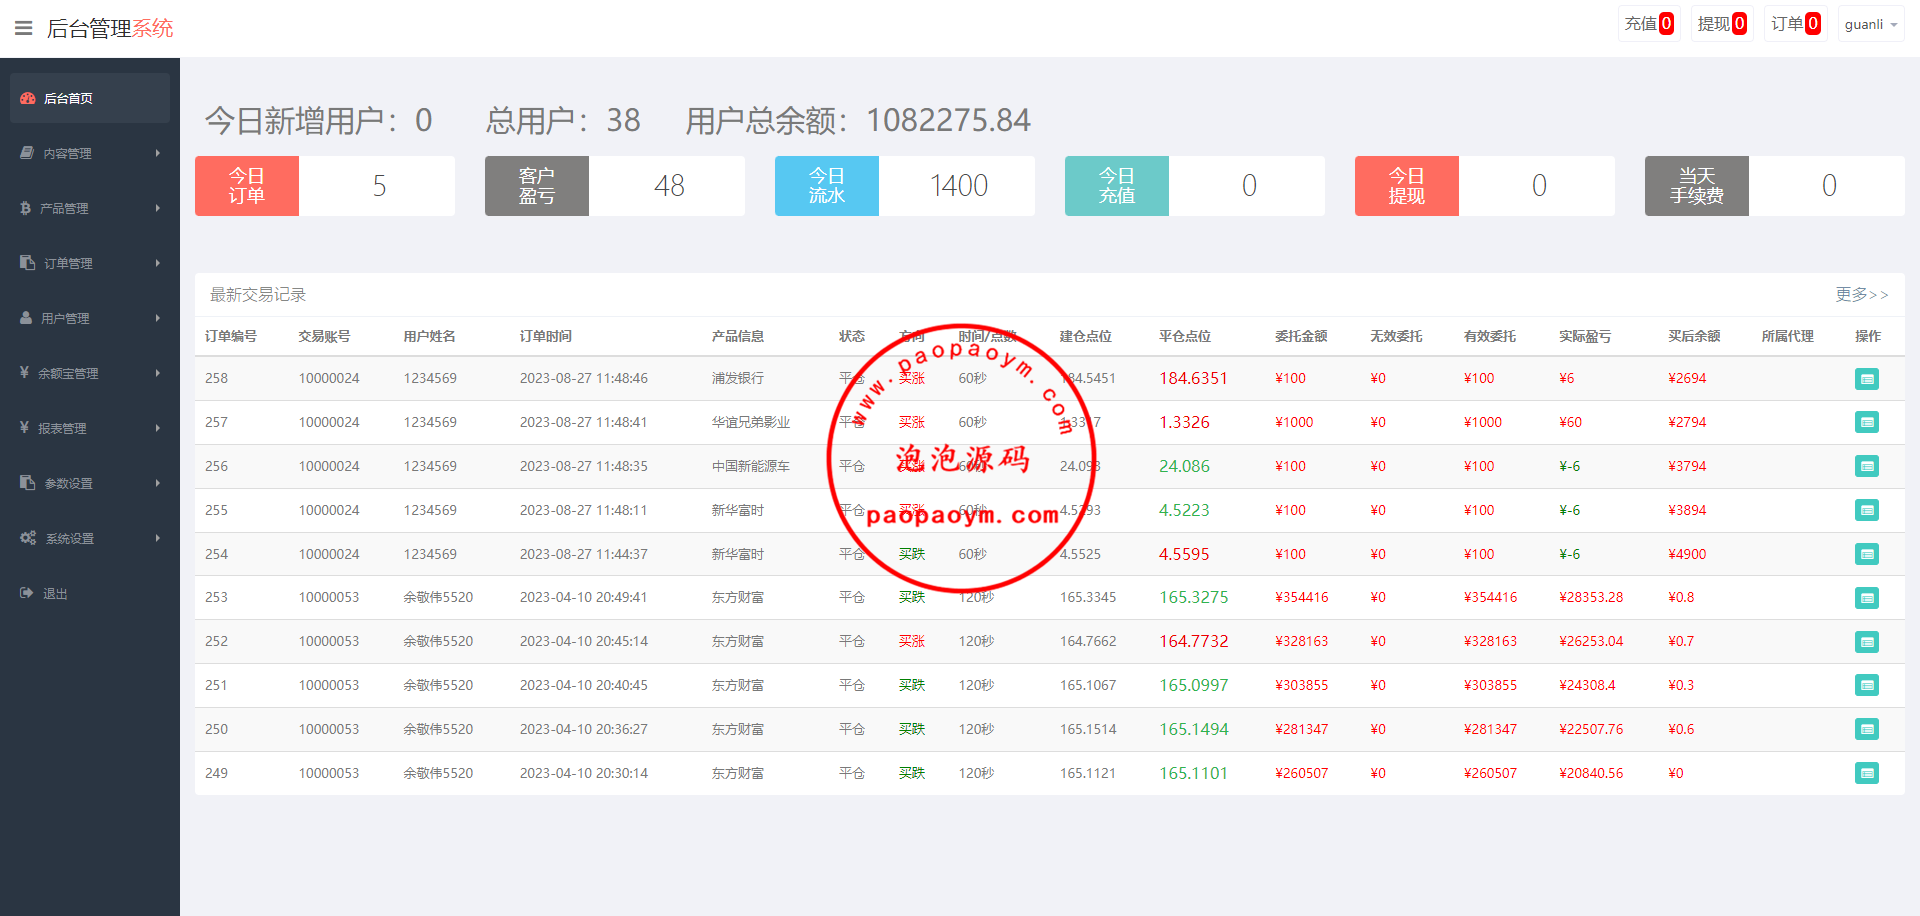1920x916 pixels.
Task: Click the 更多>> link
Action: click(x=1860, y=294)
